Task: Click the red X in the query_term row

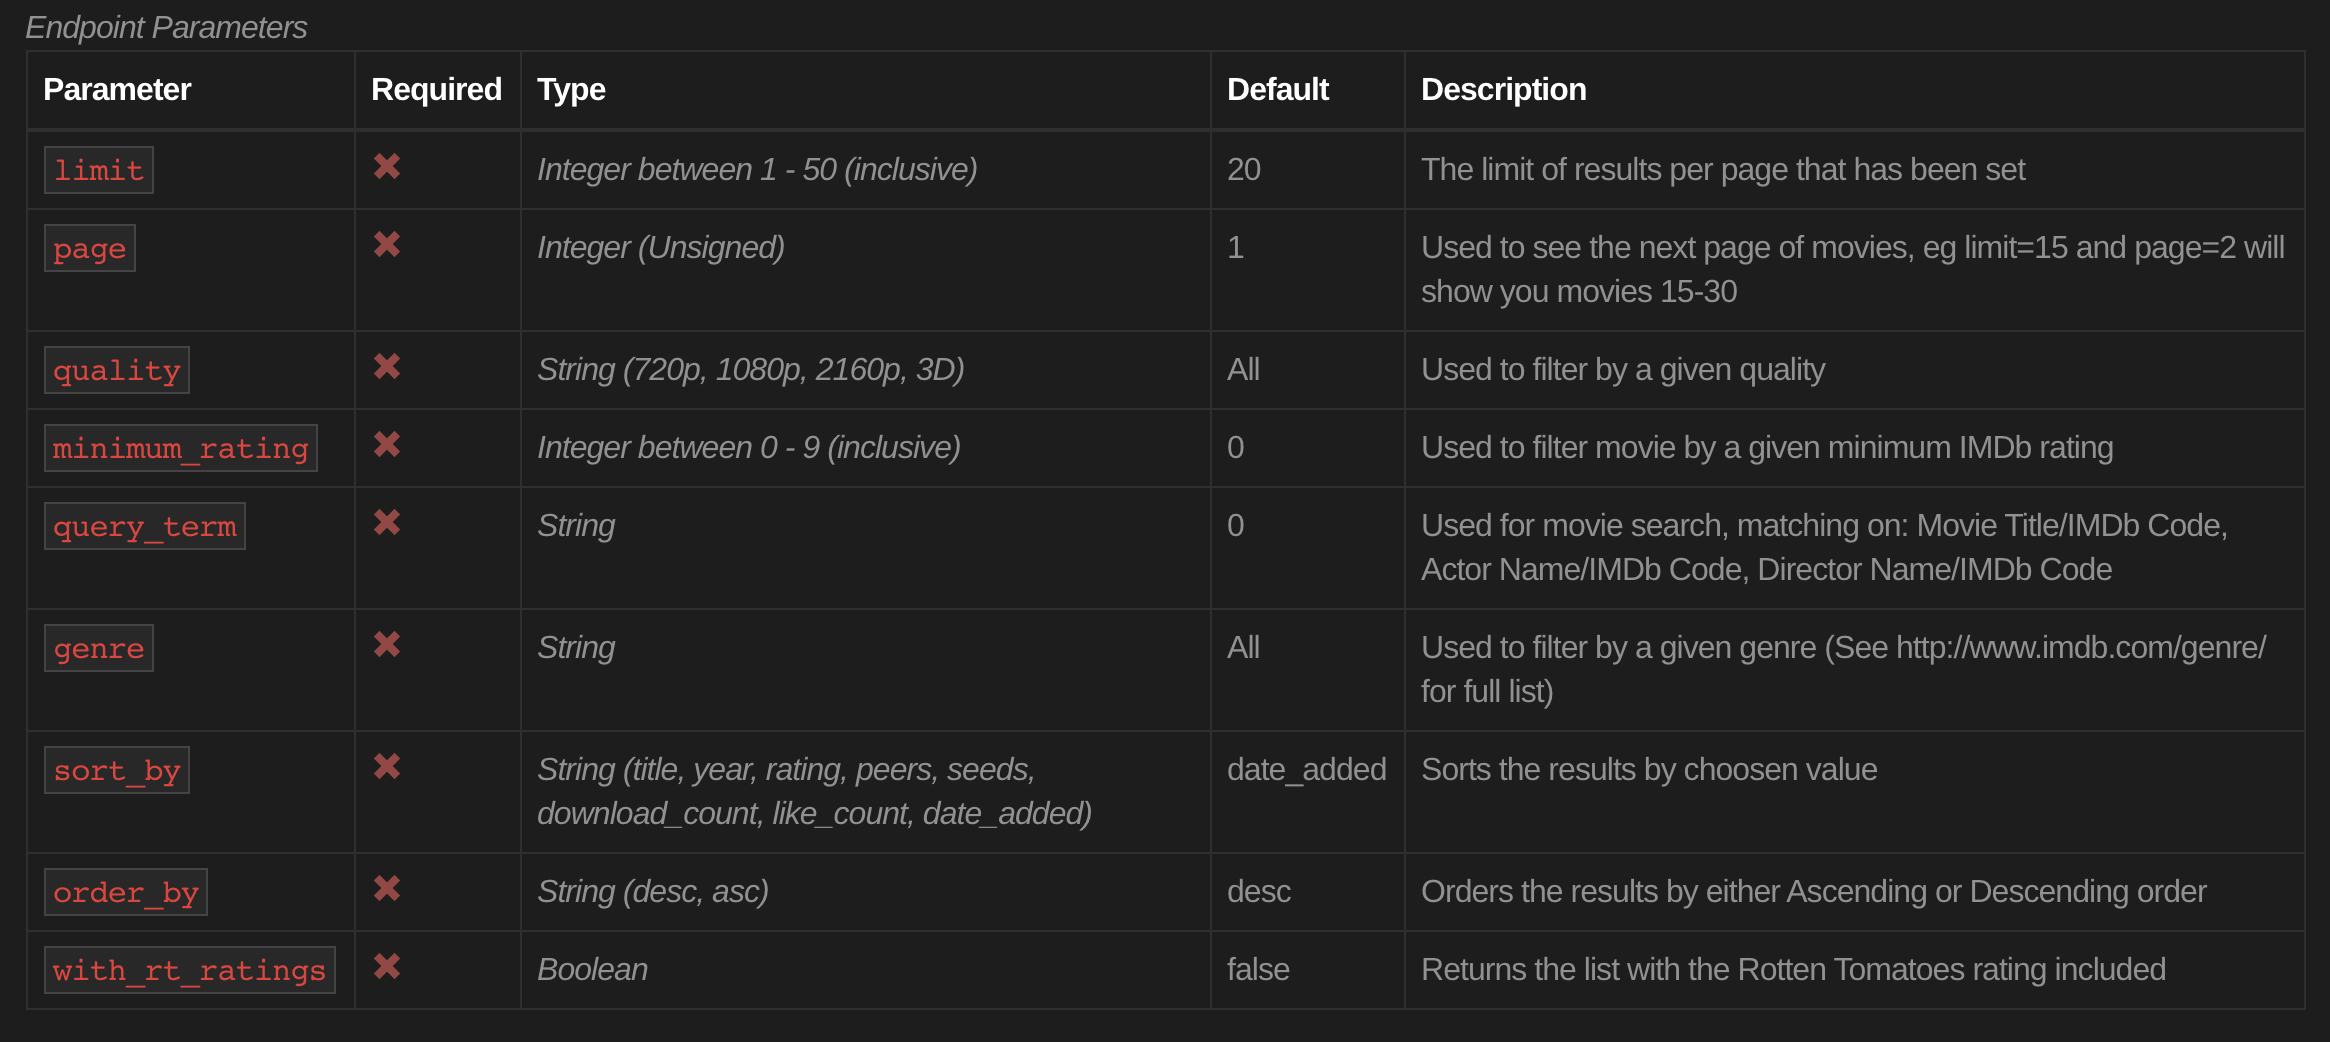Action: 387,522
